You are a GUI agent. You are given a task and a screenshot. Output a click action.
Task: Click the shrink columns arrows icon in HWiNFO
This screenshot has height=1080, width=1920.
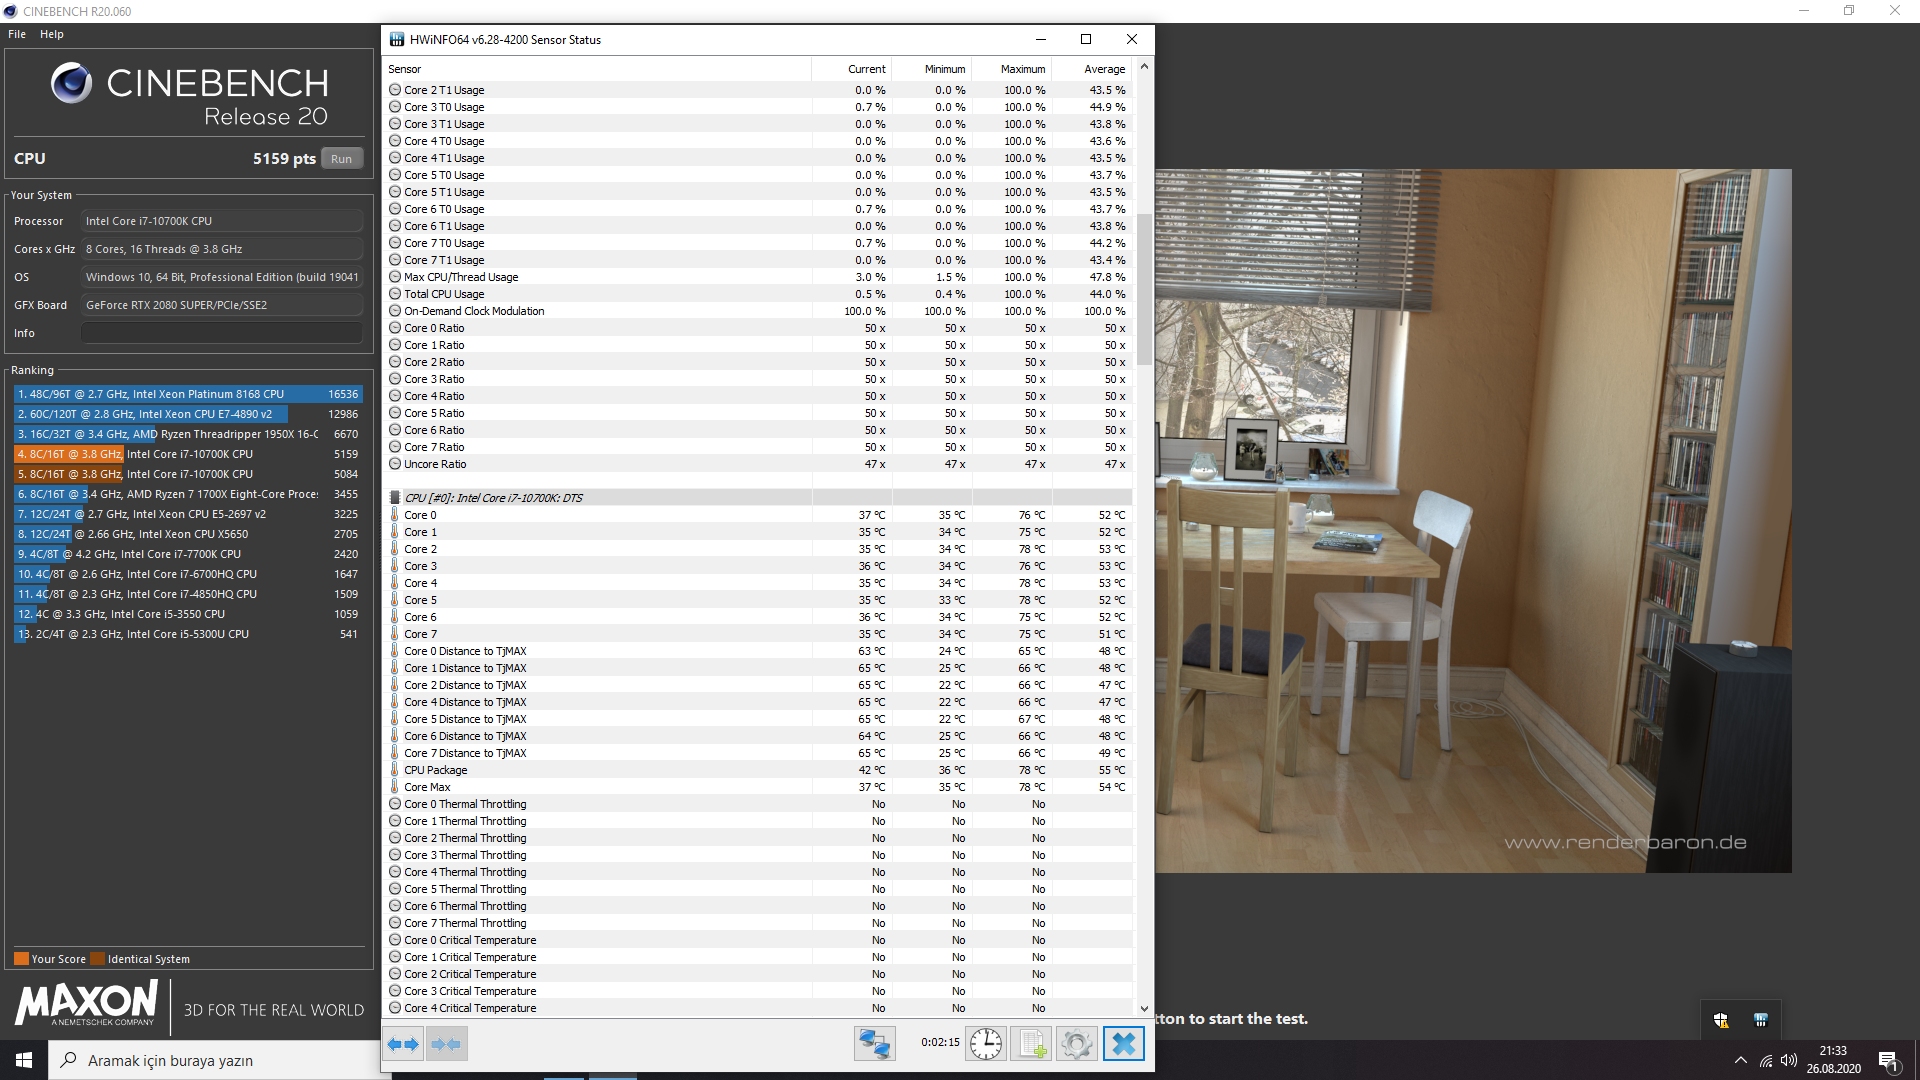(x=446, y=1044)
